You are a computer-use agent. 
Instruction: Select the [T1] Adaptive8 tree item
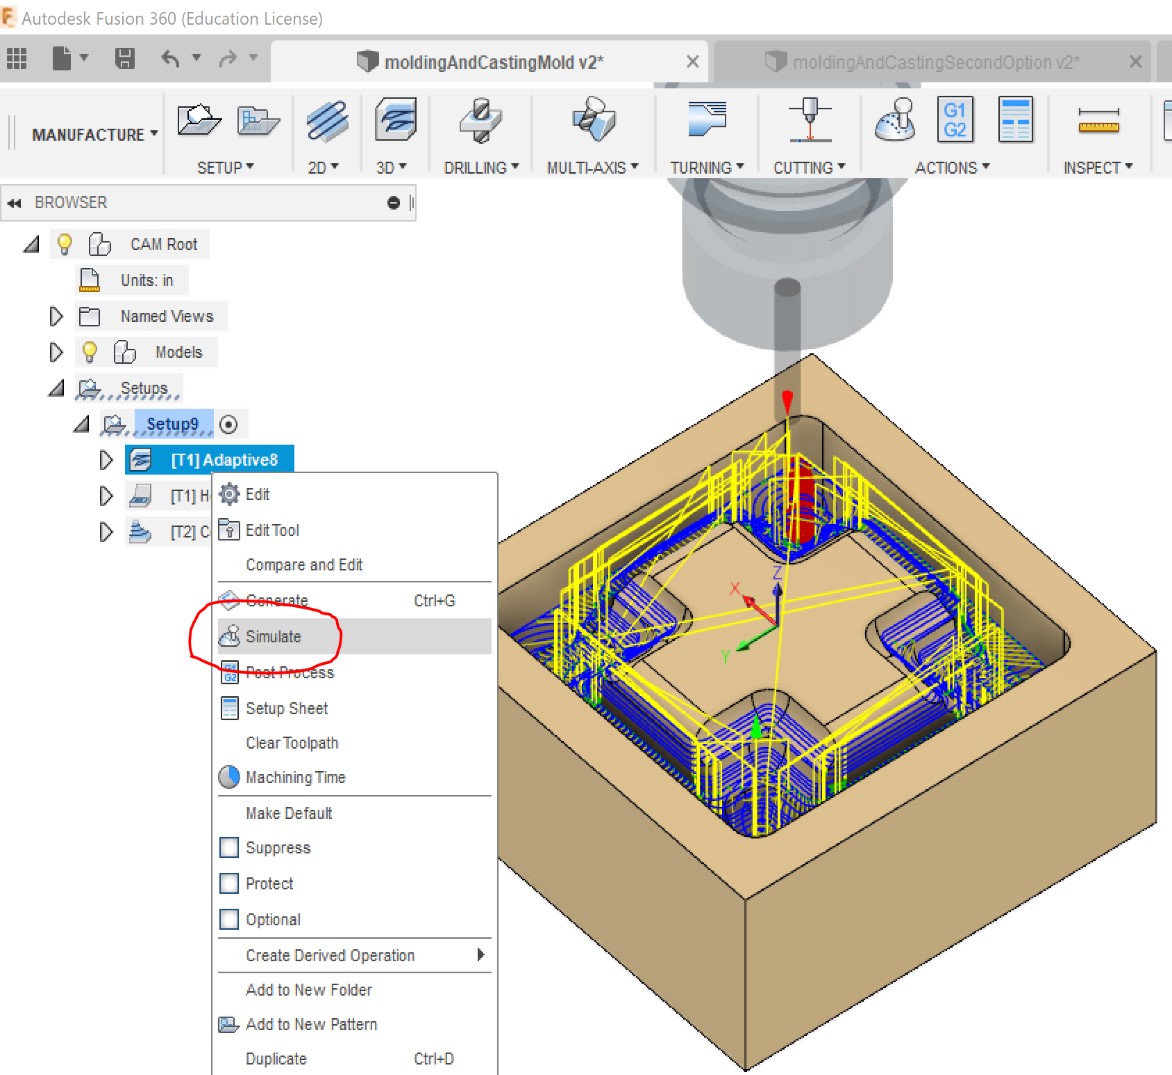coord(209,460)
